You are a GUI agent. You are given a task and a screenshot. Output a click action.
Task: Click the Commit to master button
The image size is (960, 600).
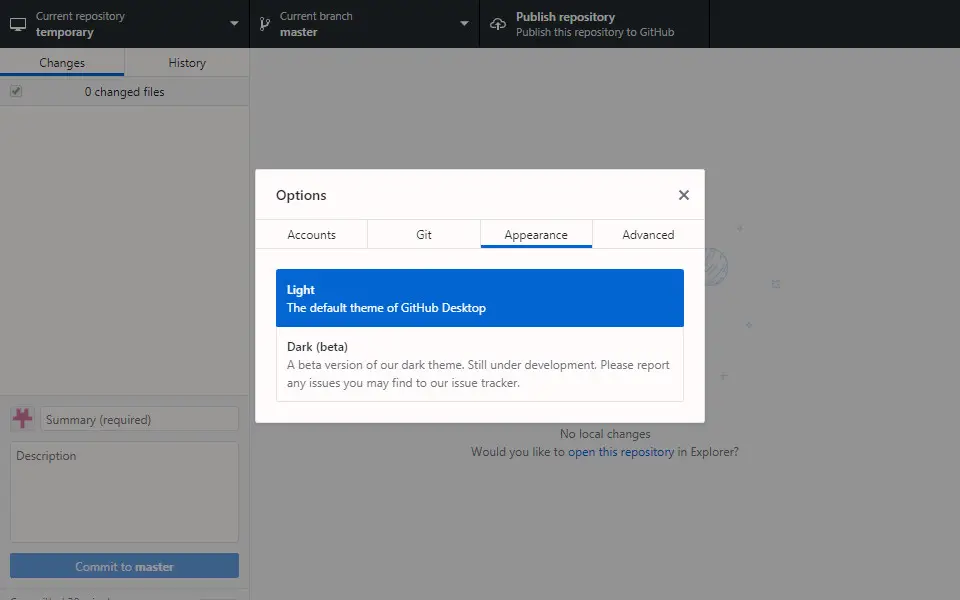pos(124,566)
